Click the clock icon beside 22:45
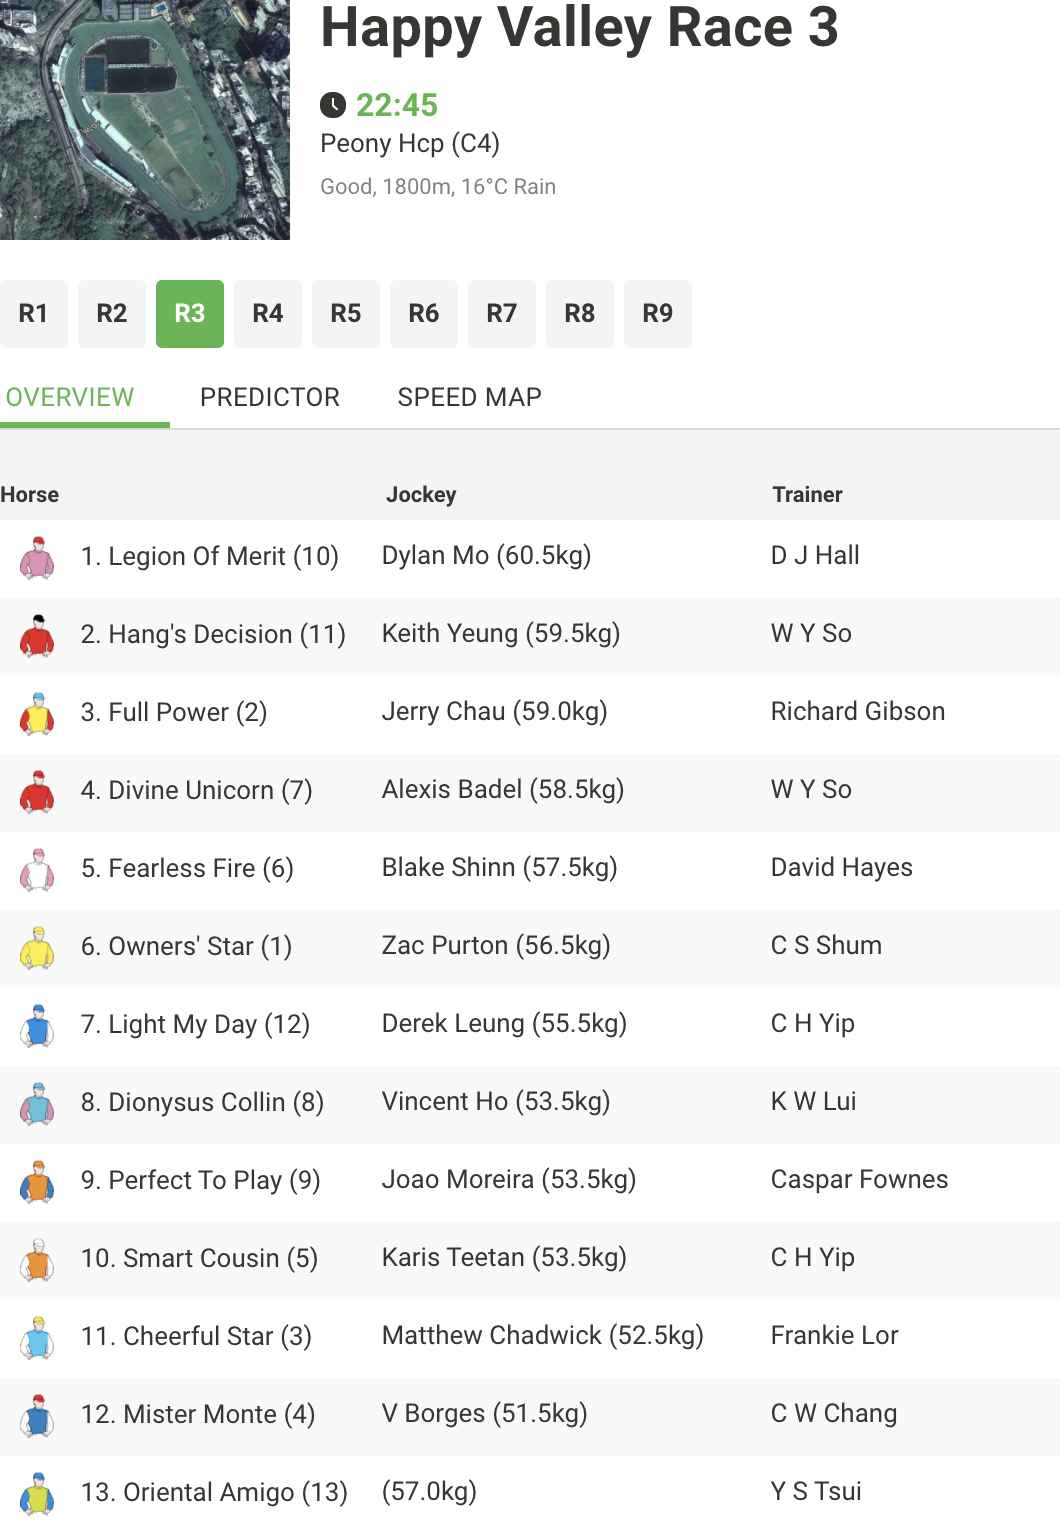The width and height of the screenshot is (1060, 1534). pyautogui.click(x=333, y=105)
